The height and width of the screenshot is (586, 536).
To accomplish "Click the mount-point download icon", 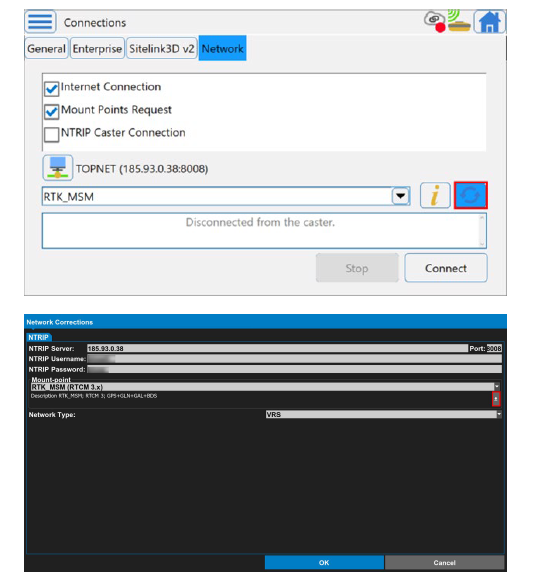I will click(x=496, y=399).
